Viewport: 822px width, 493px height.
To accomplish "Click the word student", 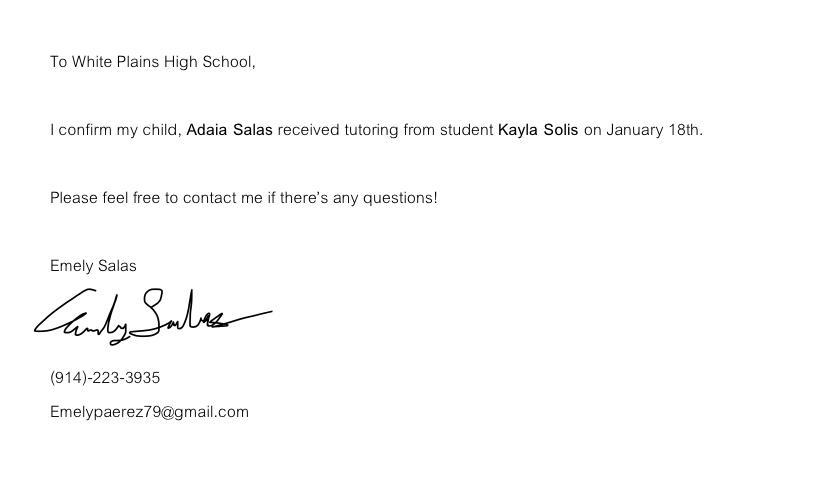I will [467, 130].
